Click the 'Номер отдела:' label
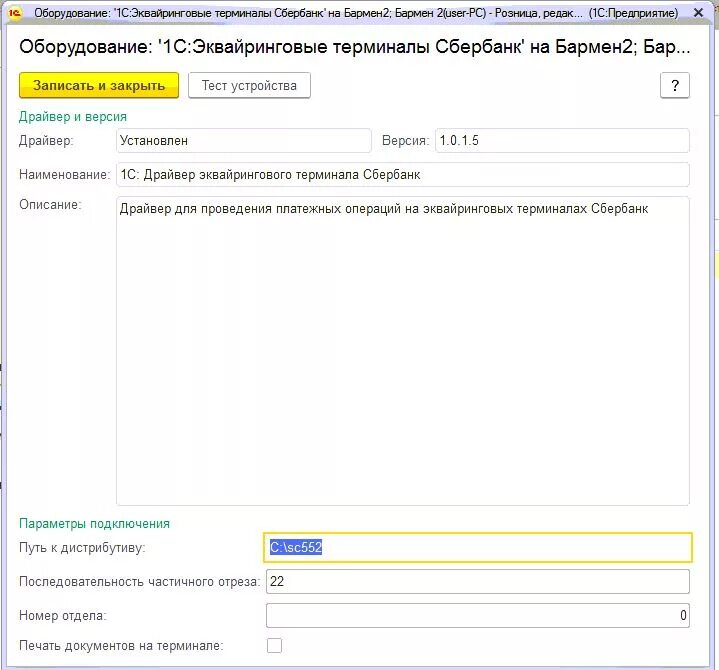Image resolution: width=719 pixels, height=670 pixels. pyautogui.click(x=63, y=615)
